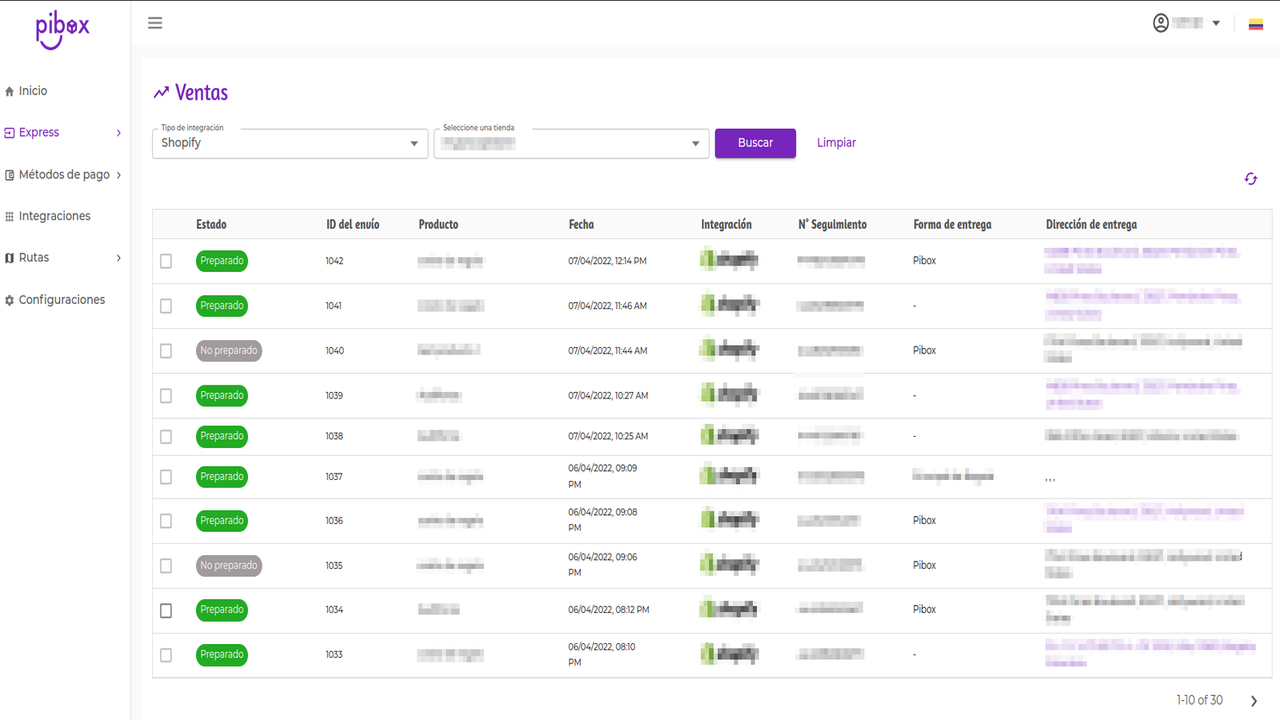The image size is (1280, 720).
Task: Click the Colombian flag in the header
Action: [x=1257, y=21]
